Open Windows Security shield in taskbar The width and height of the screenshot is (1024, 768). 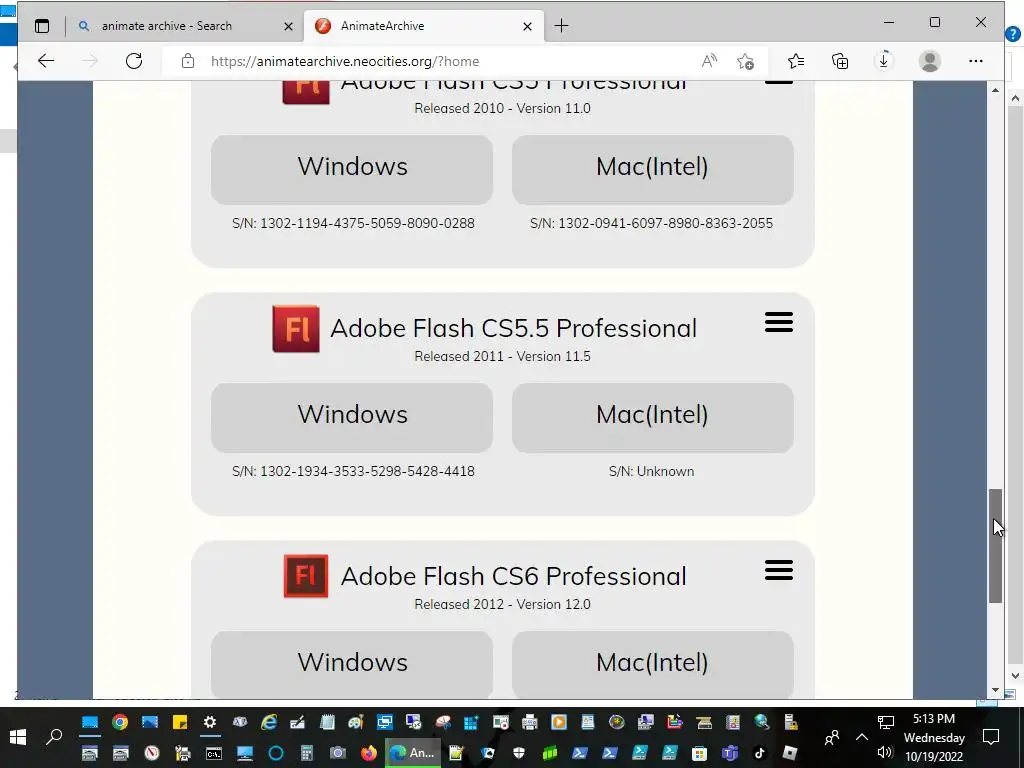click(x=519, y=753)
